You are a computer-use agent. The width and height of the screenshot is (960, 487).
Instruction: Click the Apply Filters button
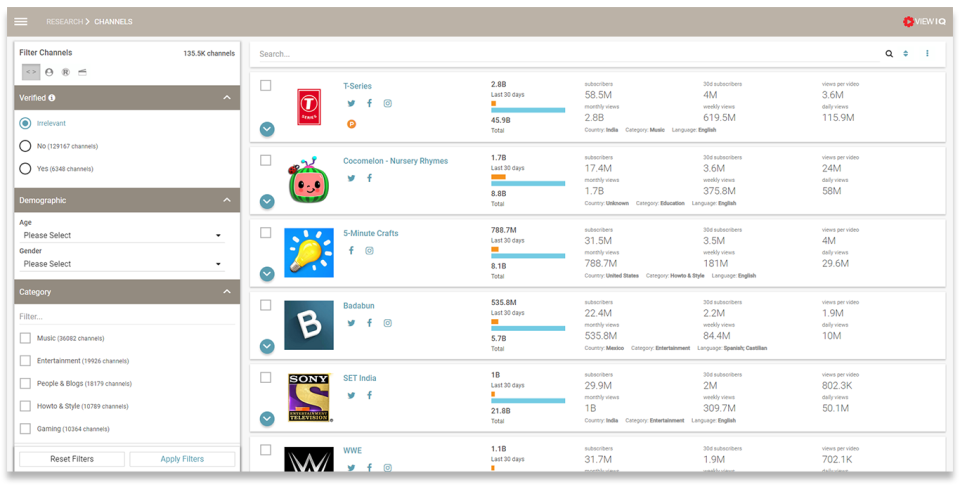coord(182,459)
